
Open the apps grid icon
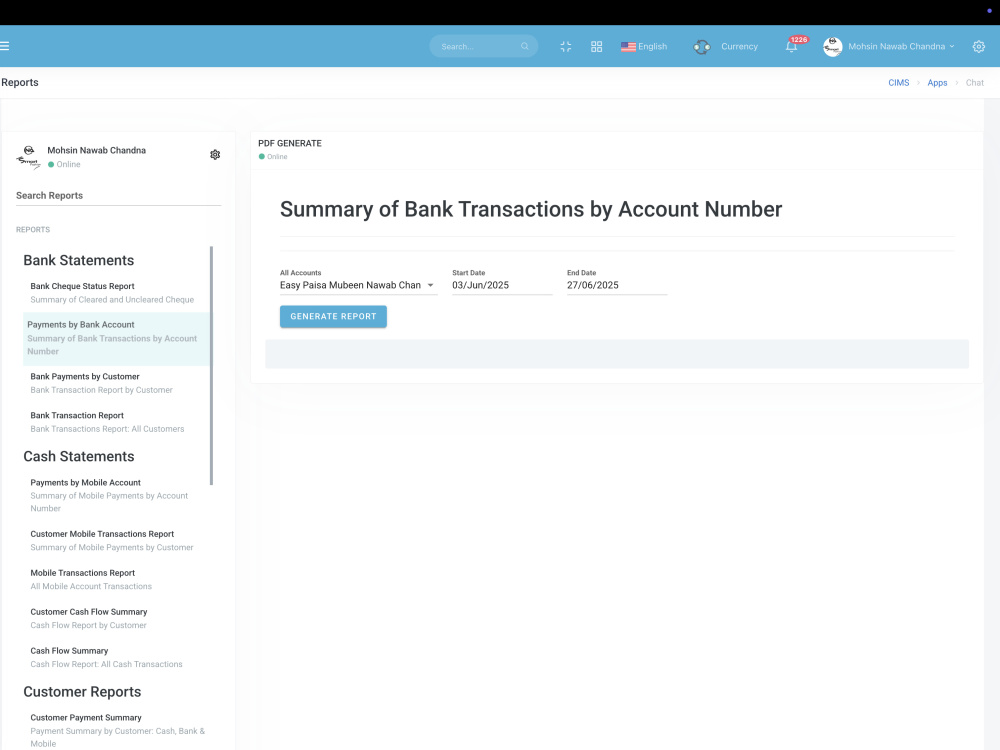(596, 46)
